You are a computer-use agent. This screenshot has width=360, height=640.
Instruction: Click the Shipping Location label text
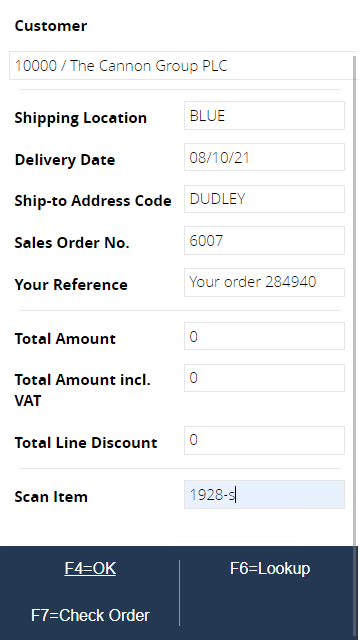click(80, 118)
